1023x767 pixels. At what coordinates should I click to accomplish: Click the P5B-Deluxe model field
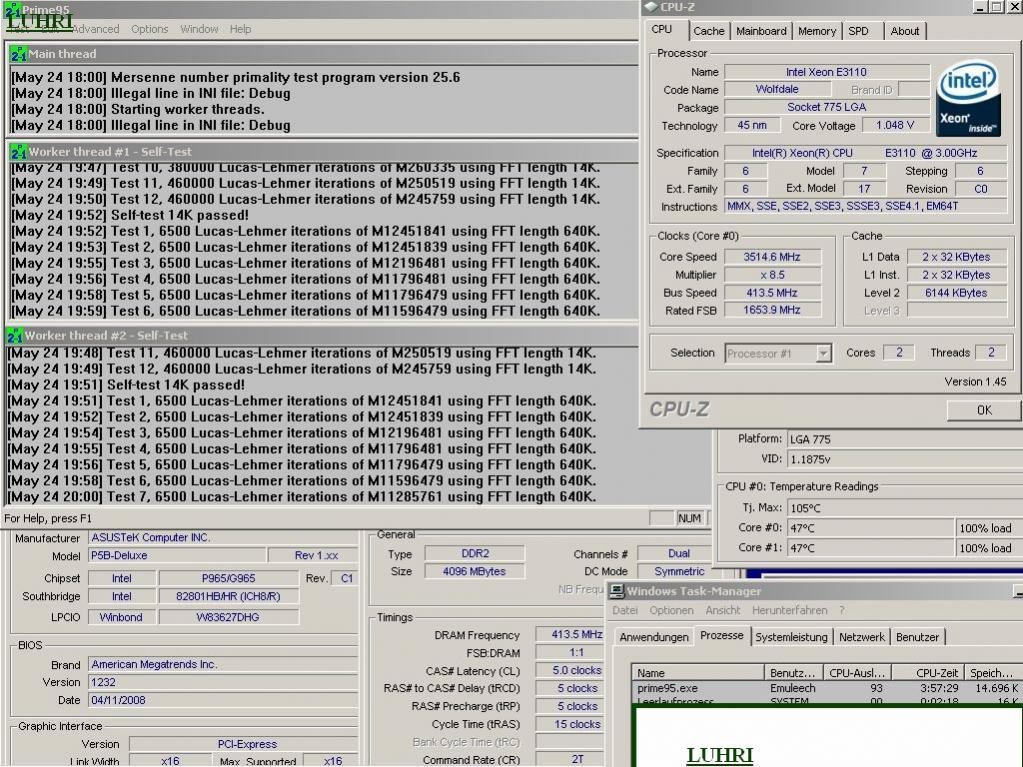177,556
